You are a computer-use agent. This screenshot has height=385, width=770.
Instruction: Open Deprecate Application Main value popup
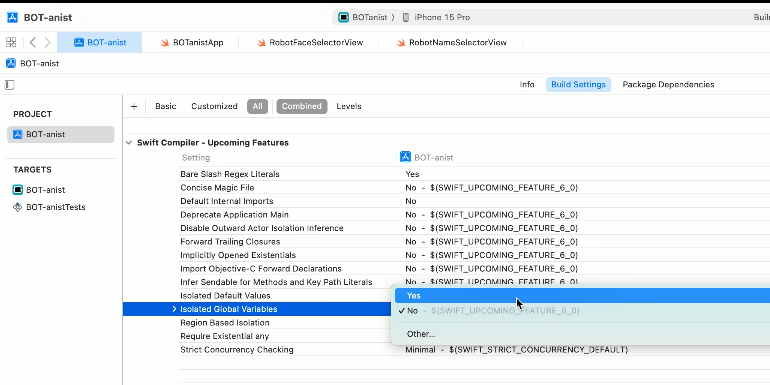pos(491,215)
